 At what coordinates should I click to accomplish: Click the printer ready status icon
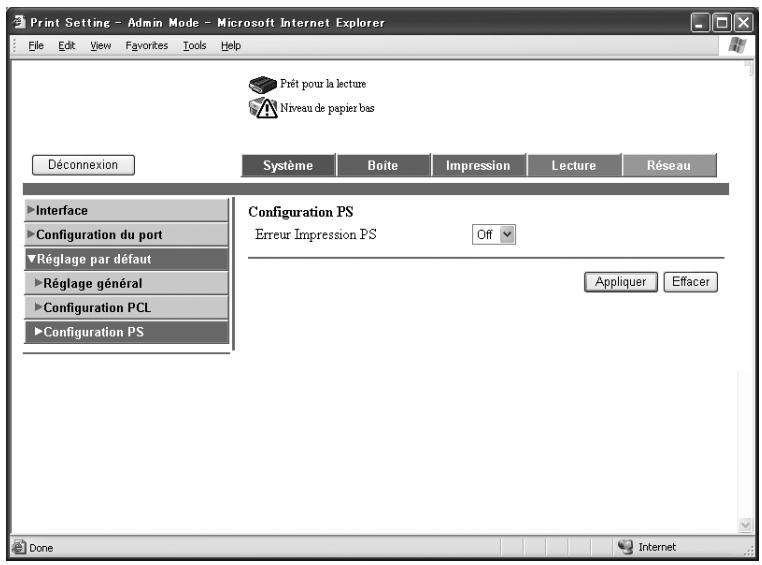click(262, 85)
